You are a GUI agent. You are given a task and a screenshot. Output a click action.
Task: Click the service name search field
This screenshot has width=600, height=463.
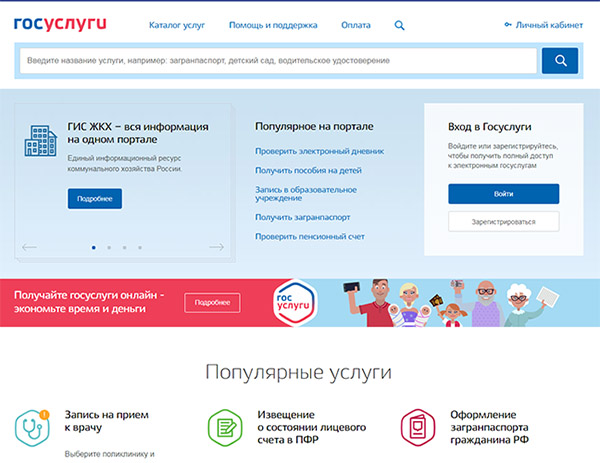275,61
